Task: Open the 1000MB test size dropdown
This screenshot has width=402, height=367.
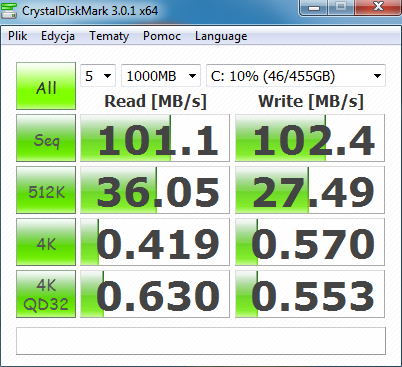Action: coord(161,76)
